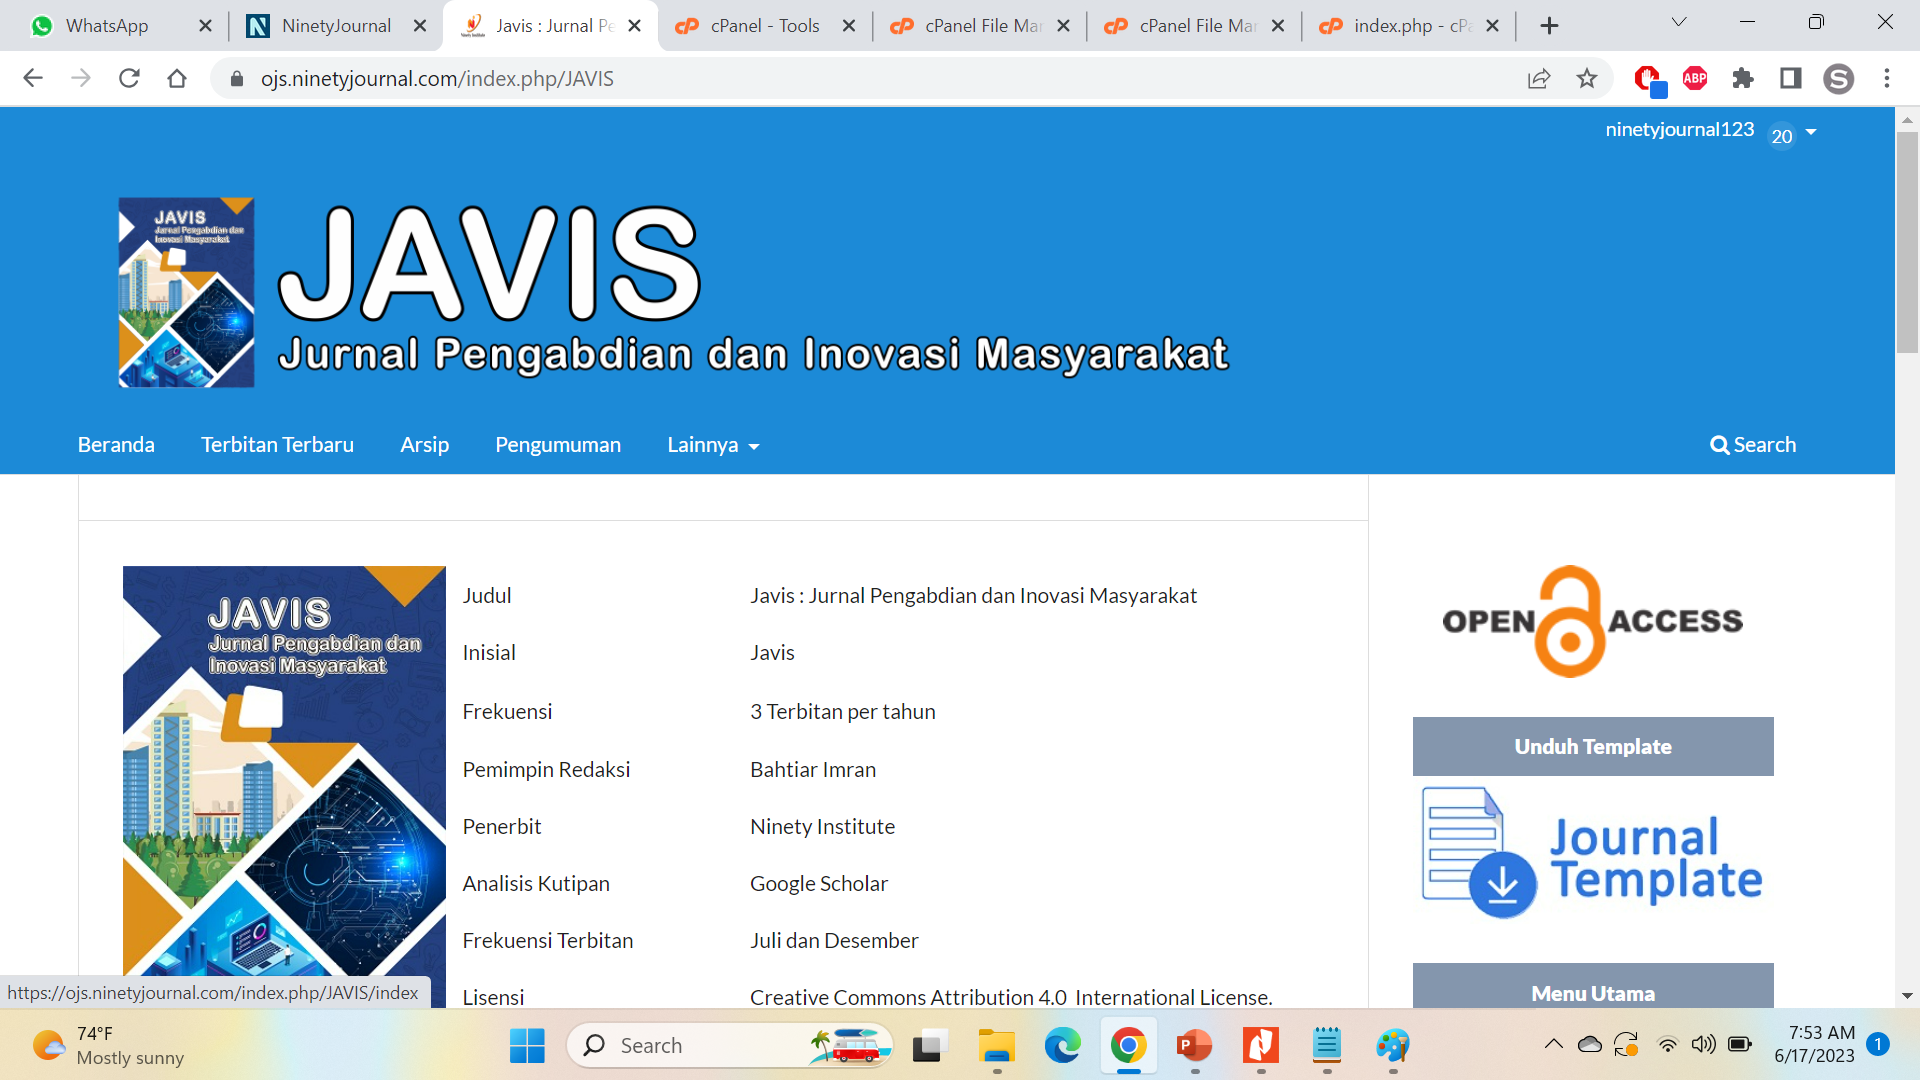
Task: Close the NinetyJournal tab
Action: pos(420,26)
